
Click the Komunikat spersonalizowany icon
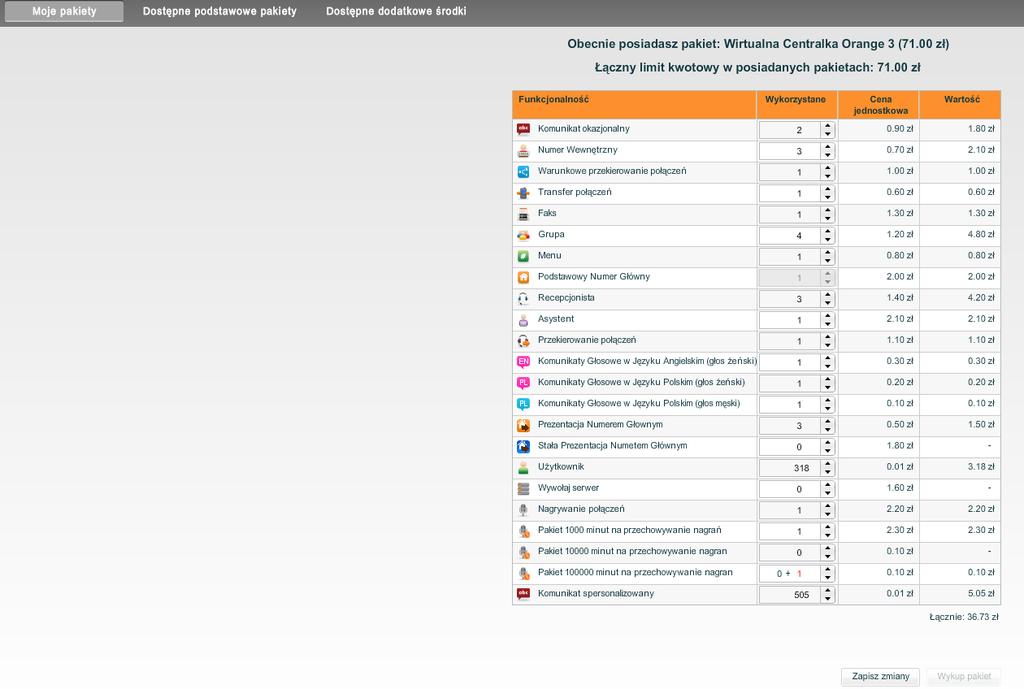coord(523,594)
